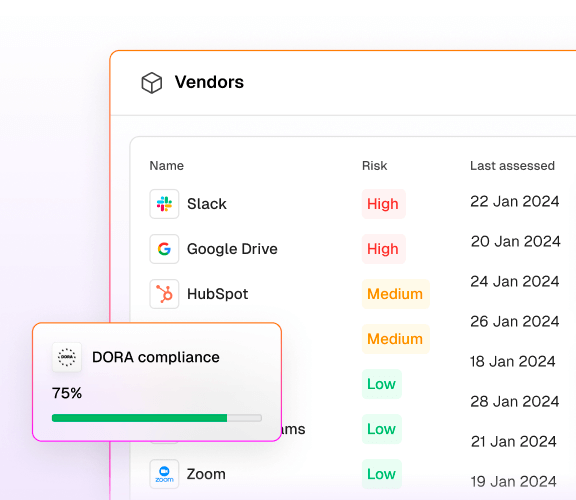Viewport: 576px width, 500px height.
Task: Click the Vendors page title
Action: 209,82
